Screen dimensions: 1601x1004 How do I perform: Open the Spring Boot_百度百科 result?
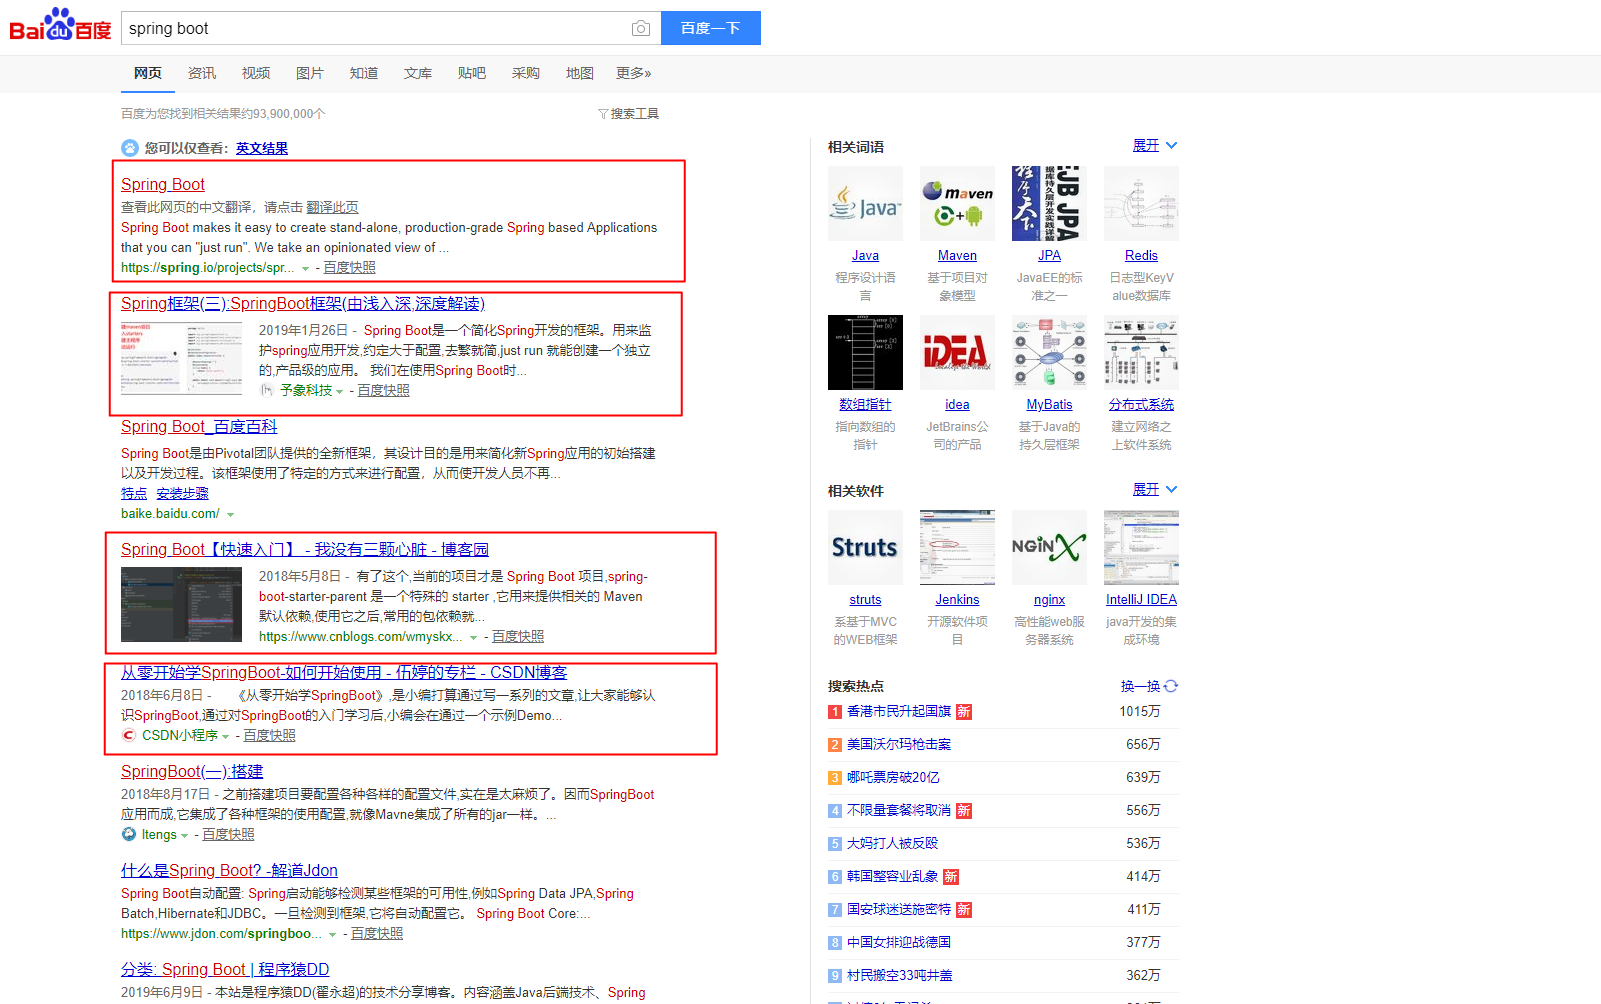point(199,427)
